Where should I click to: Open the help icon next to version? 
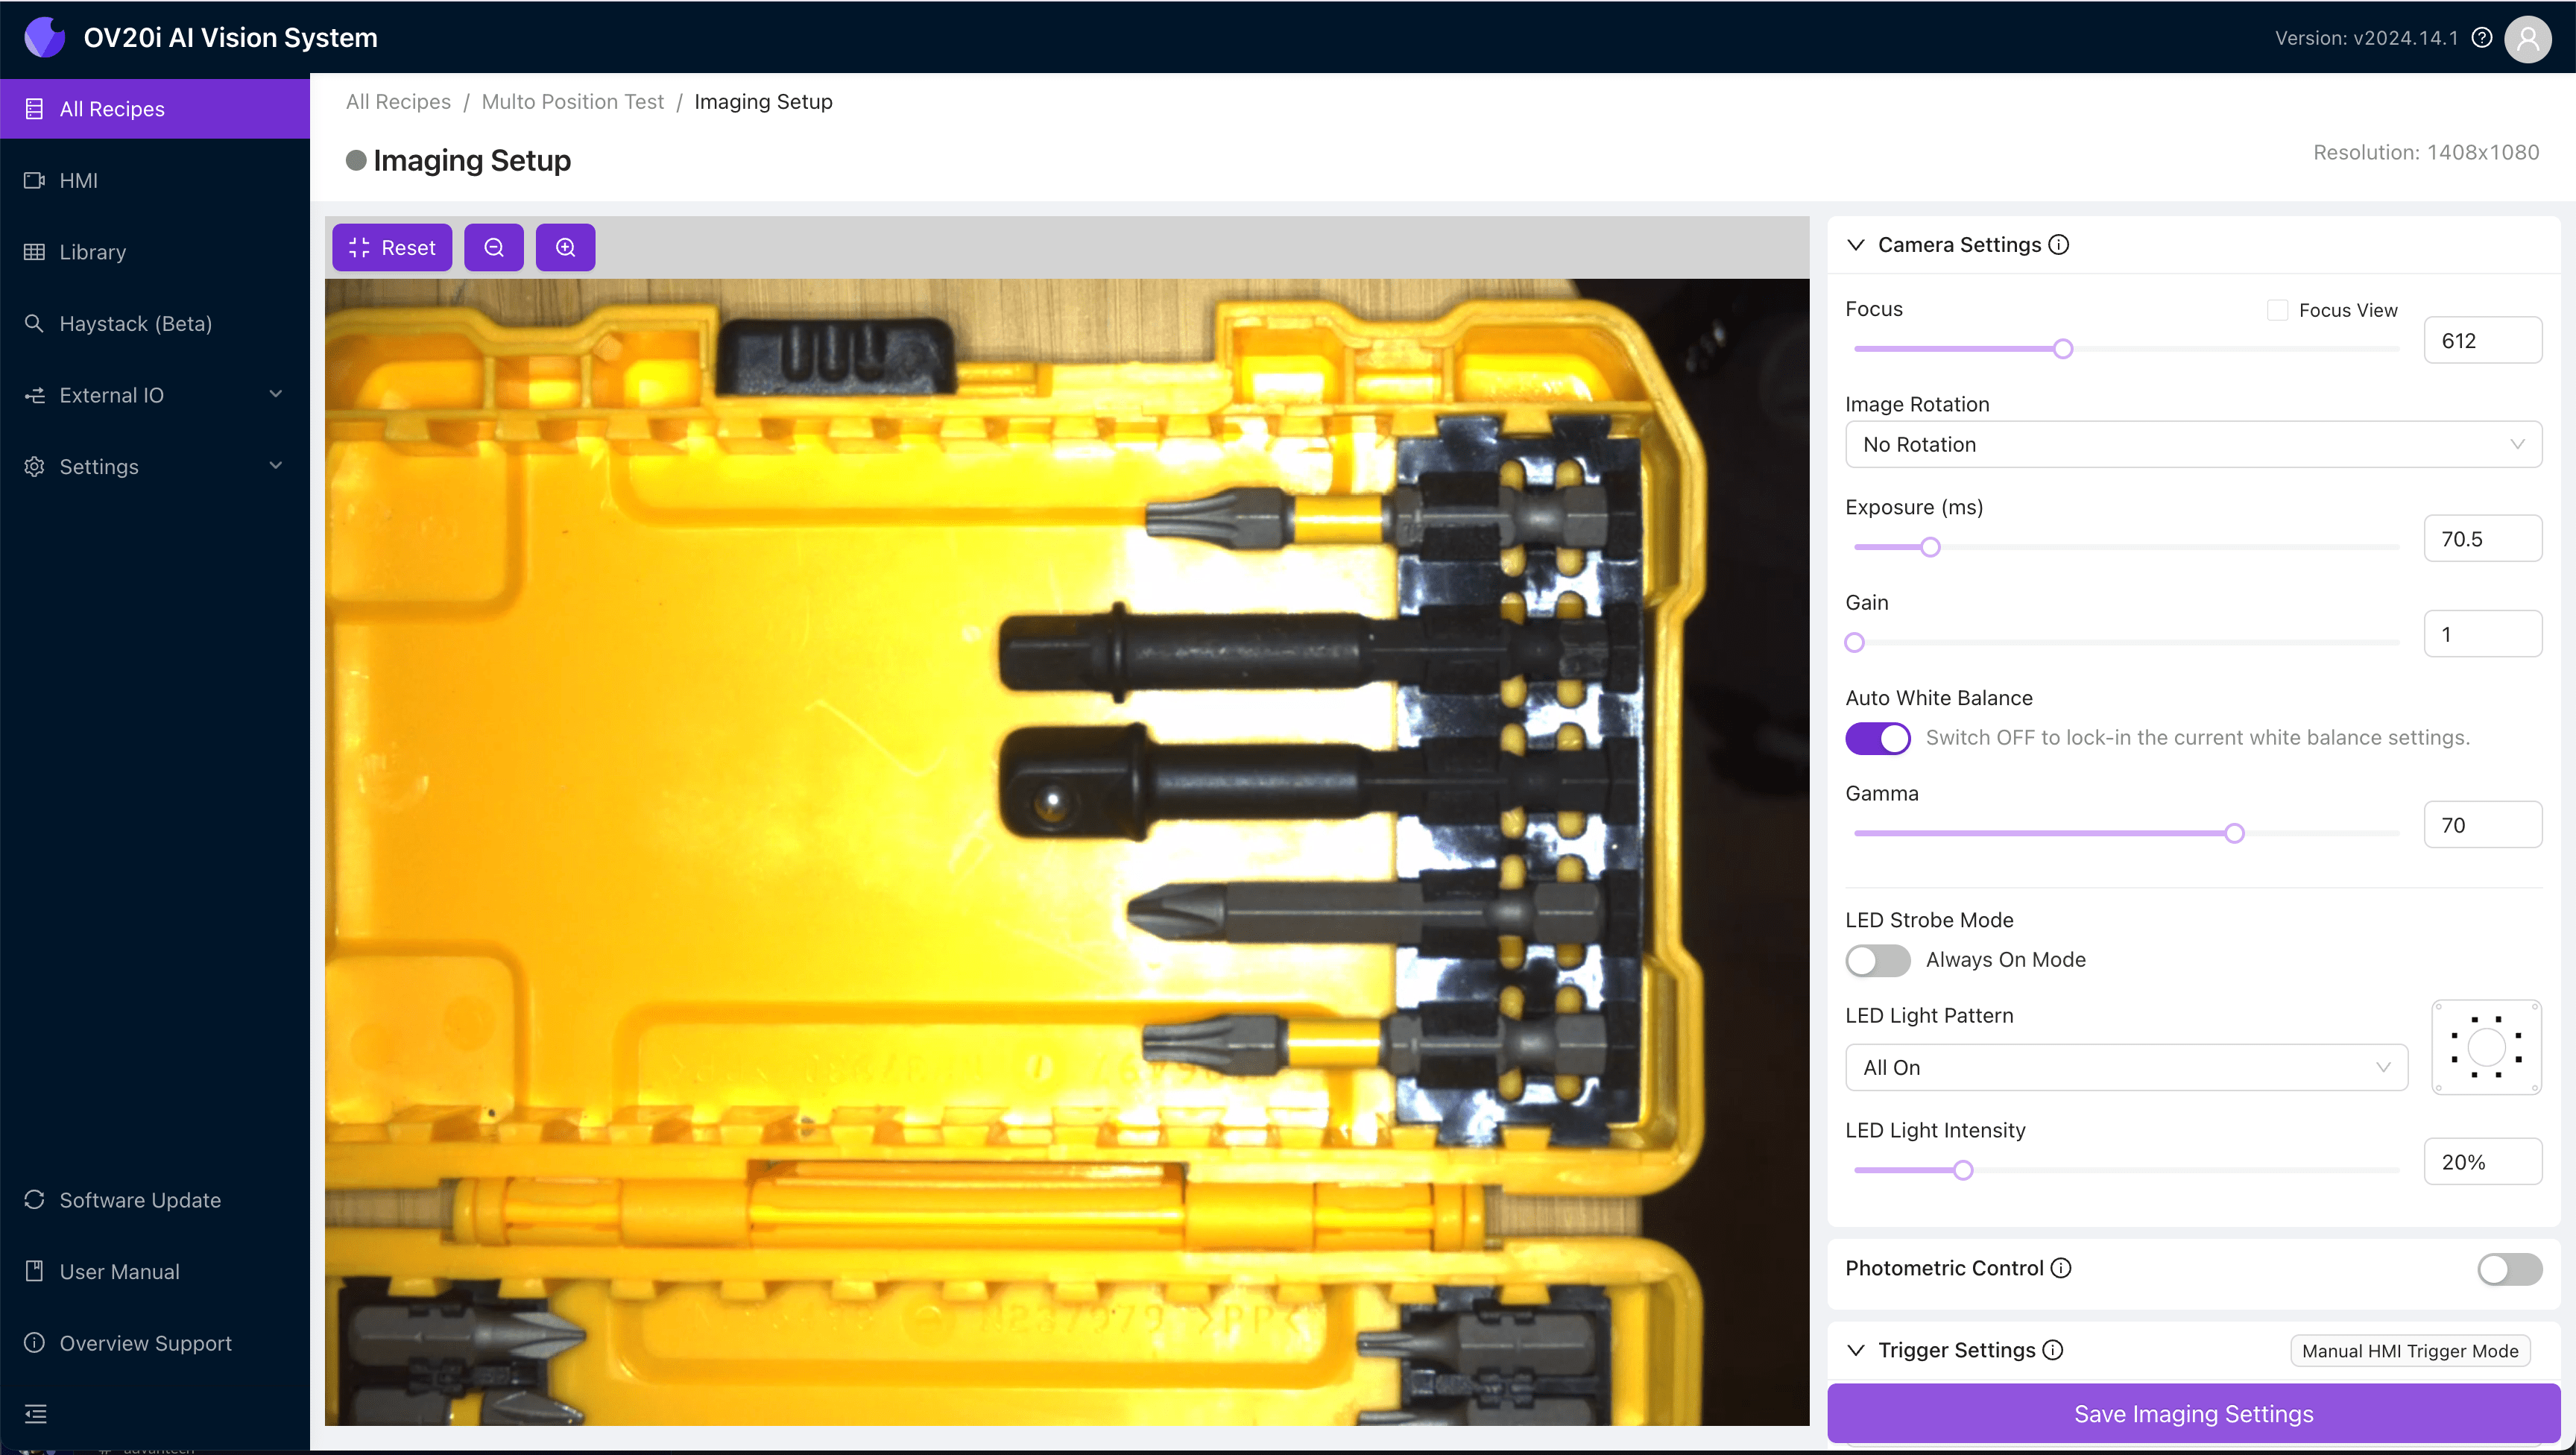[x=2482, y=38]
